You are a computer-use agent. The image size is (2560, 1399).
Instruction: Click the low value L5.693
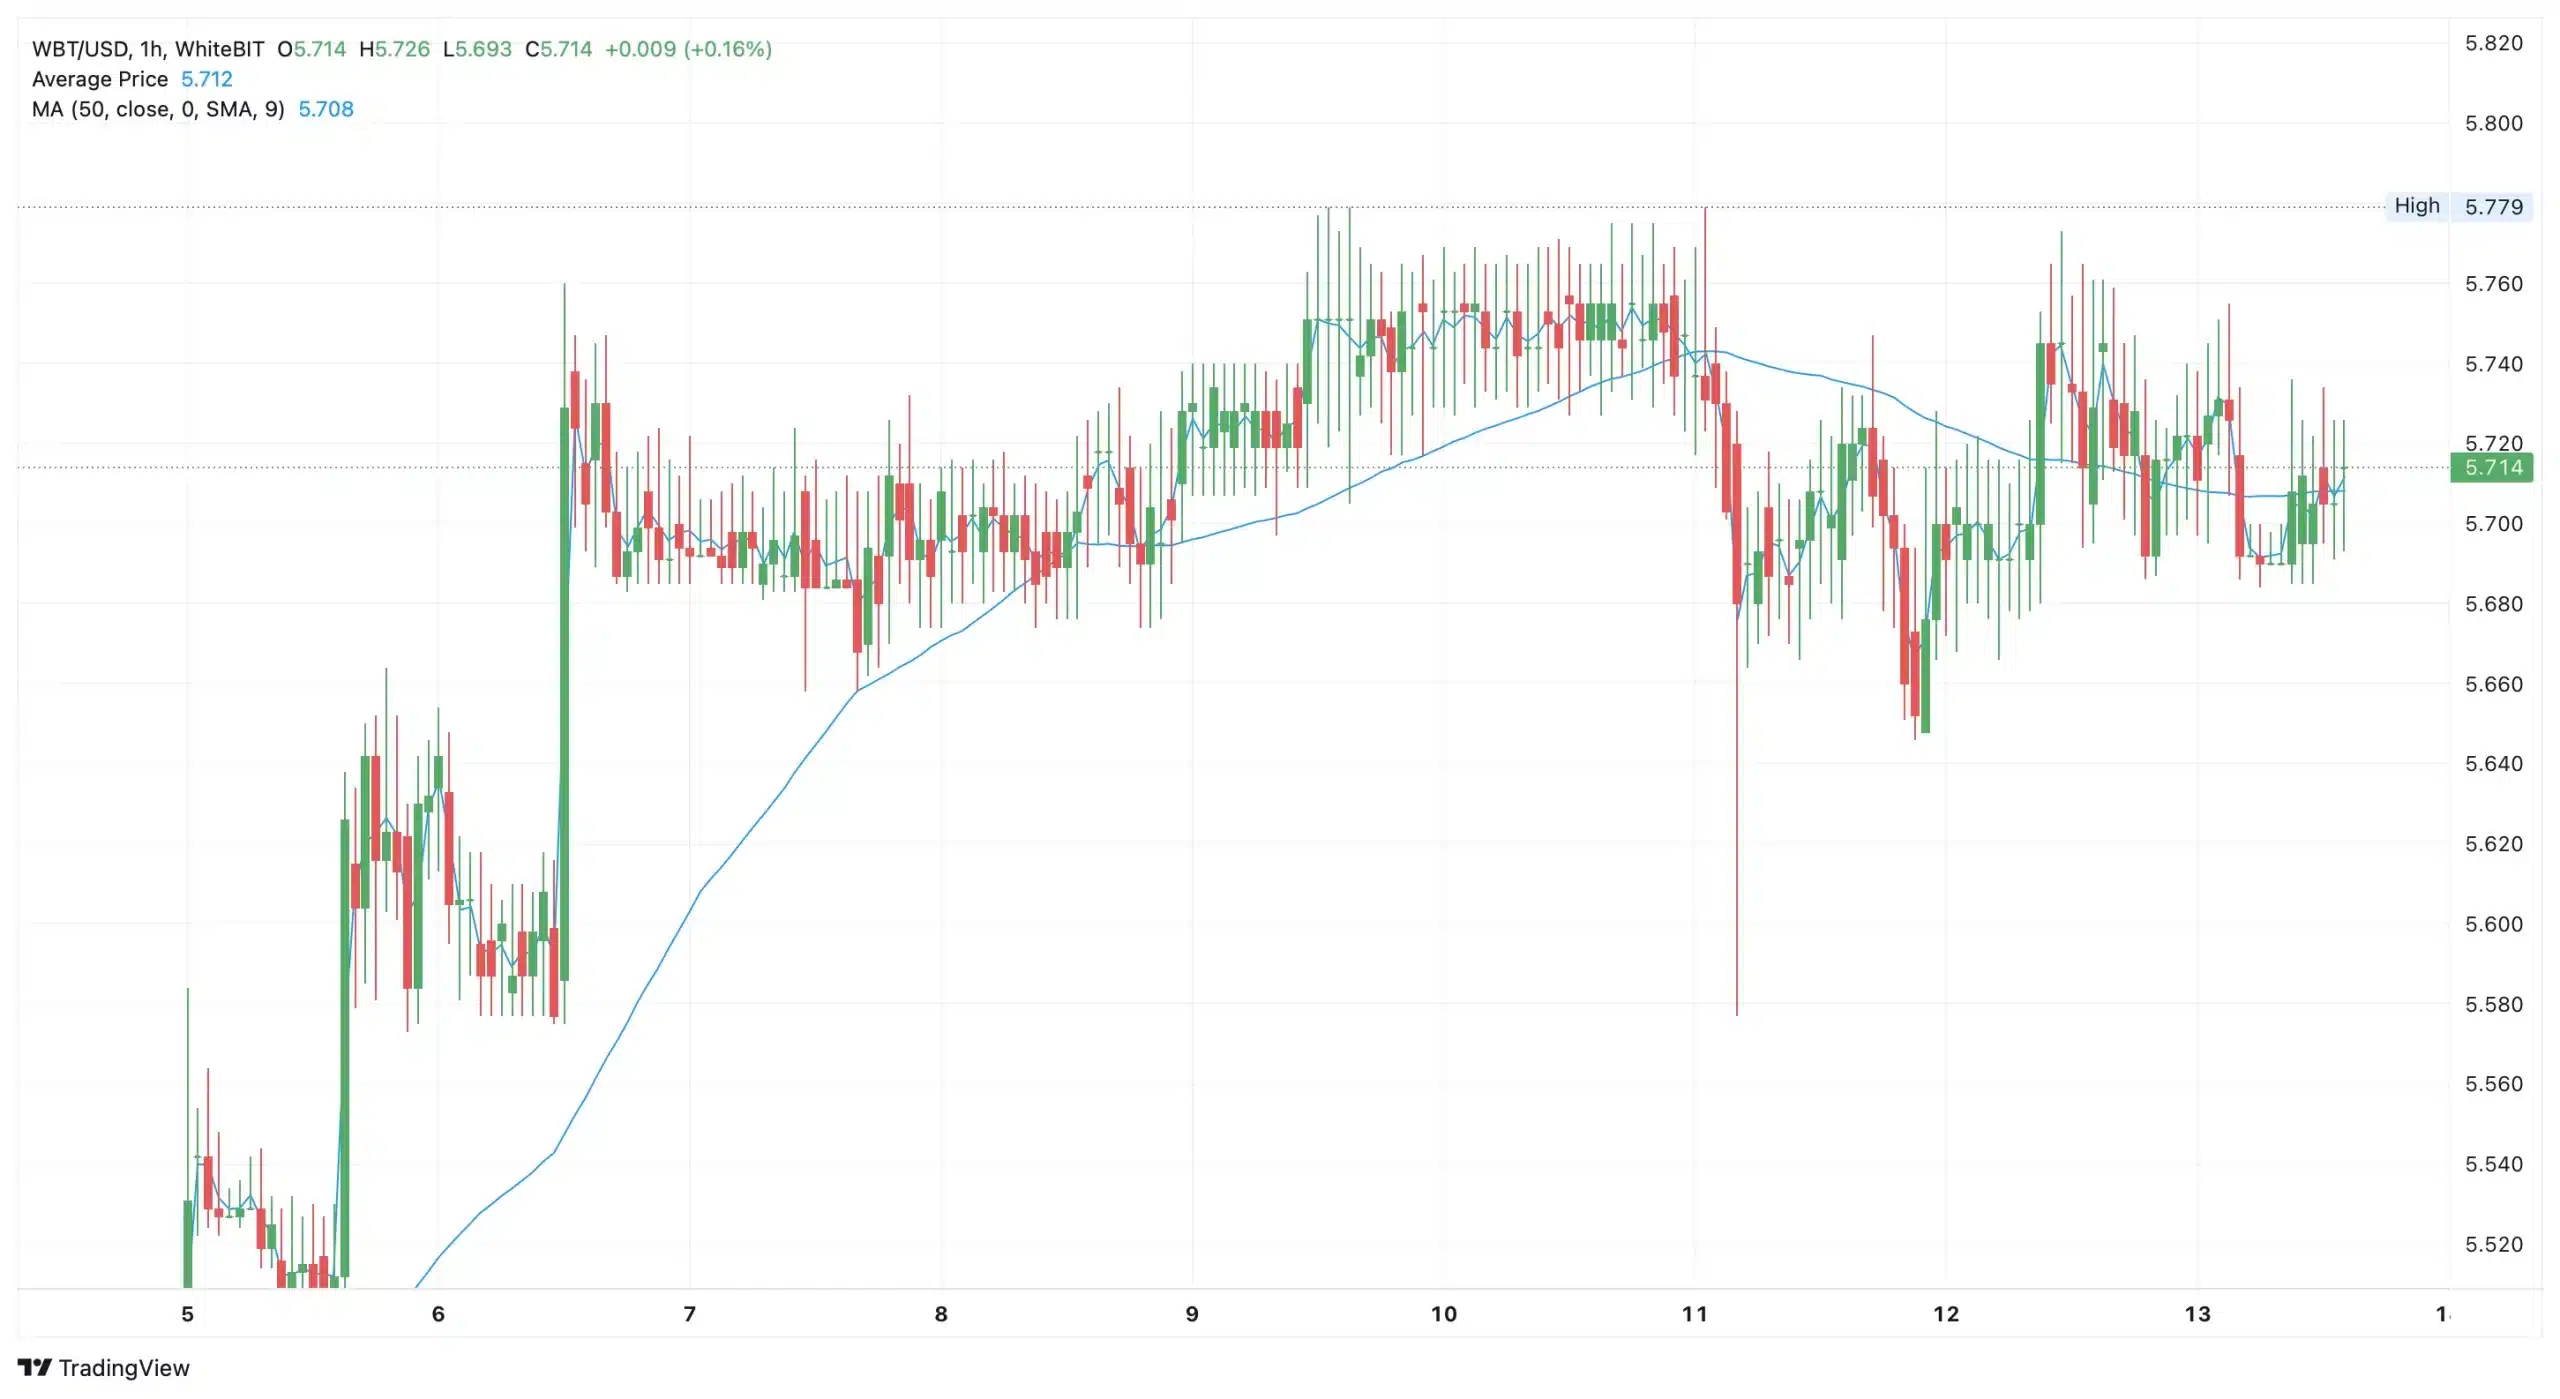click(x=478, y=49)
